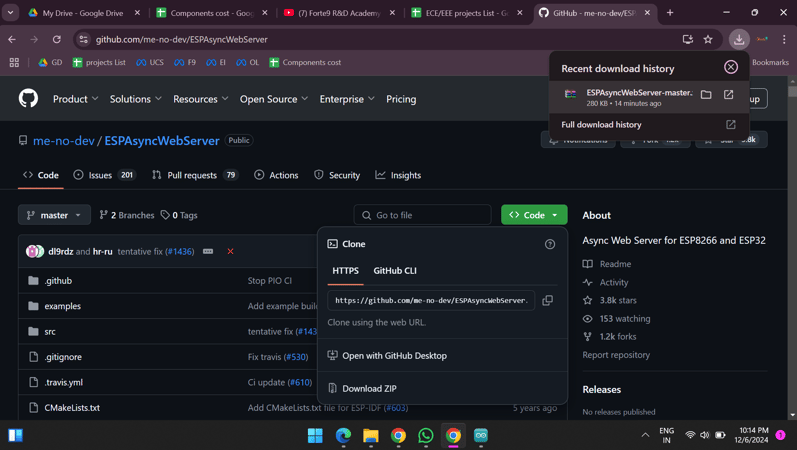This screenshot has height=450, width=797.
Task: Expand the Resources dropdown
Action: 200,99
